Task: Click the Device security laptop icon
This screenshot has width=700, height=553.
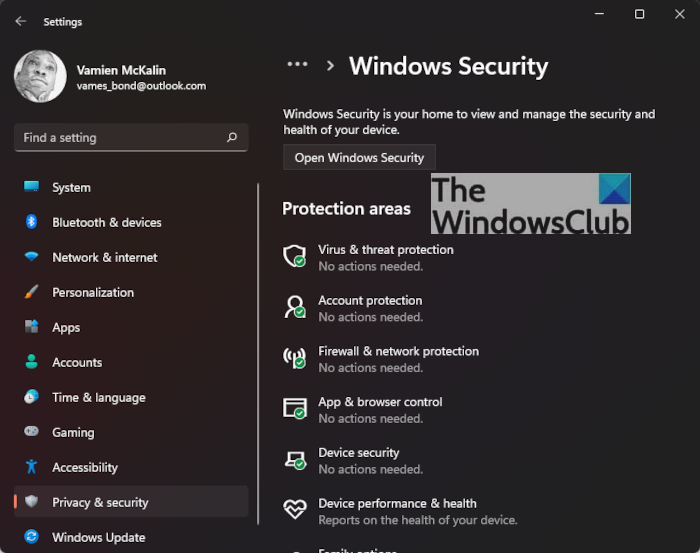Action: click(295, 460)
